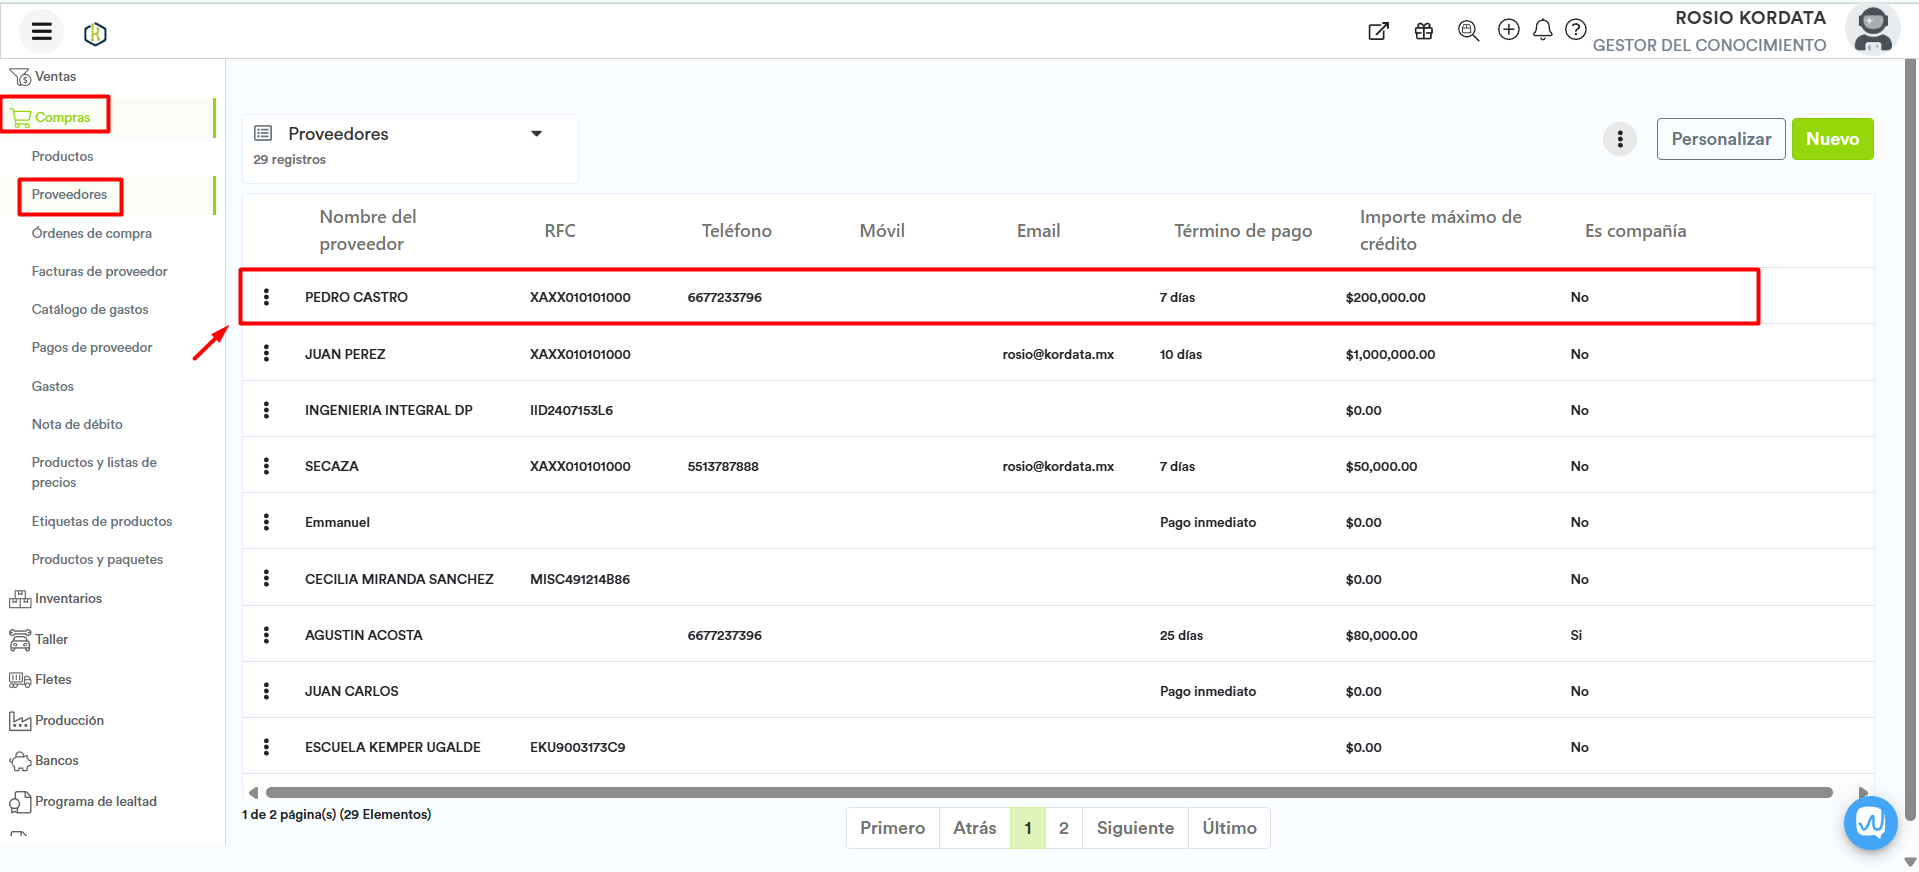
Task: Open the gift icon in top bar
Action: click(x=1423, y=31)
